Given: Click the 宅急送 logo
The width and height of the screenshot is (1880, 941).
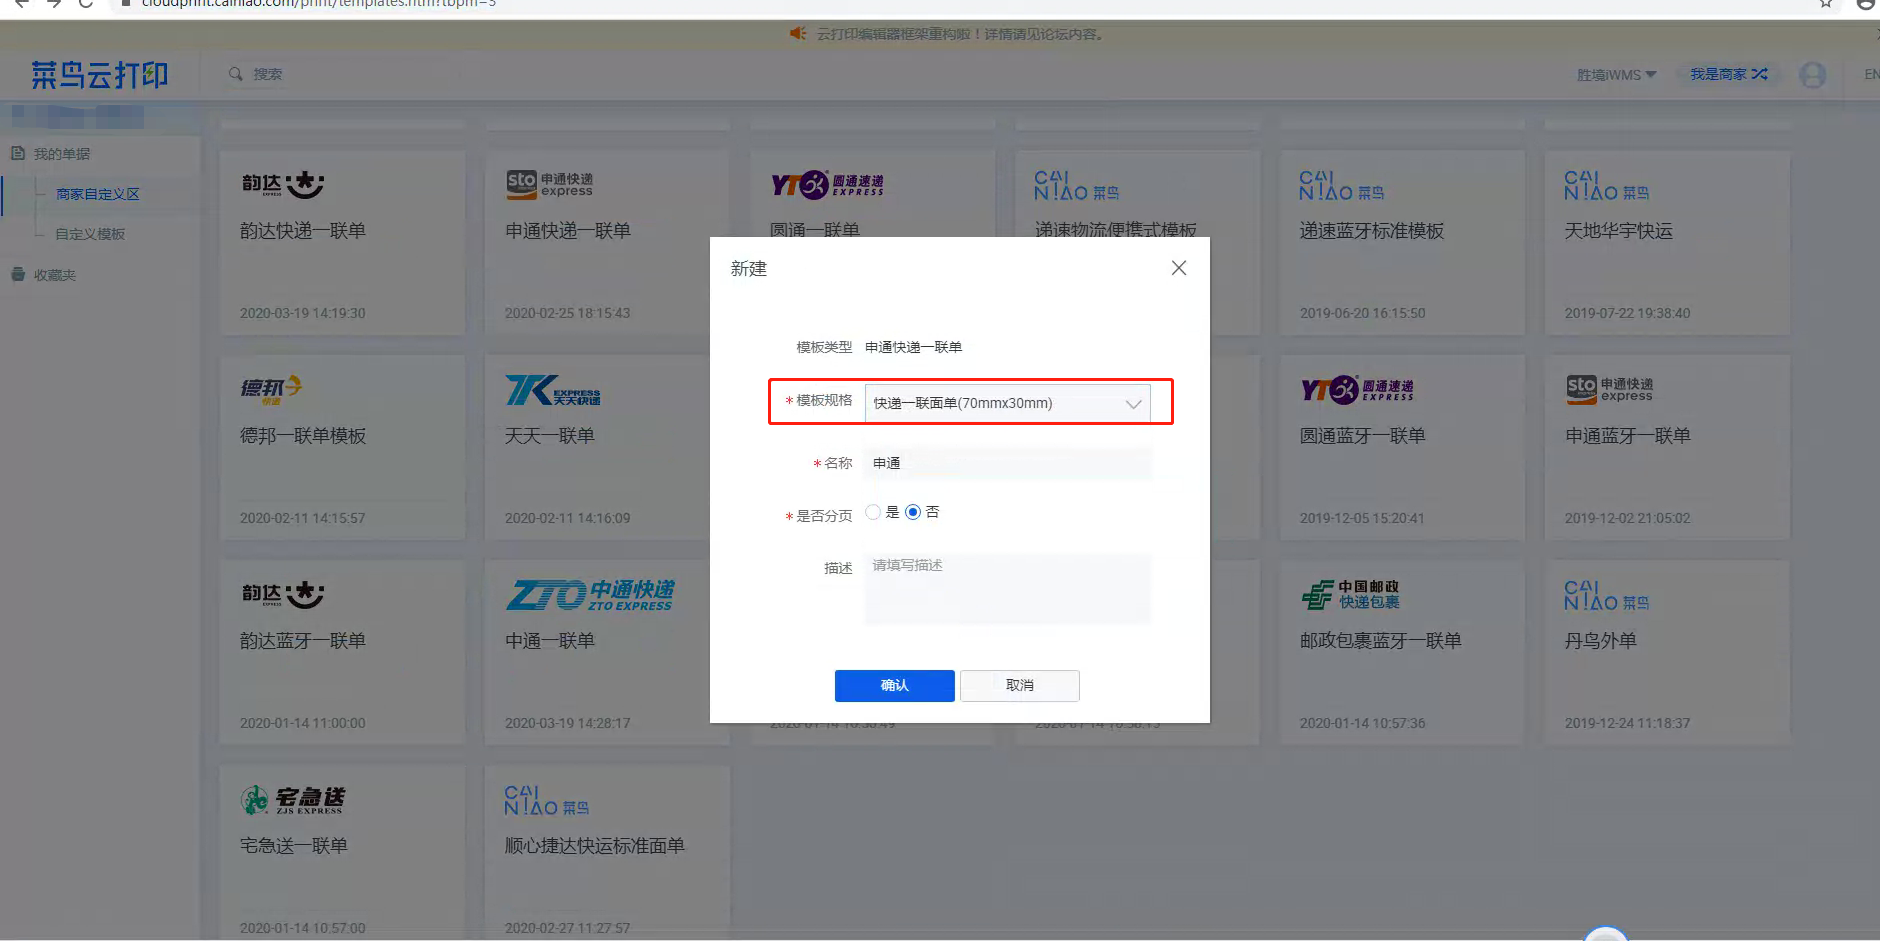Looking at the screenshot, I should coord(293,799).
